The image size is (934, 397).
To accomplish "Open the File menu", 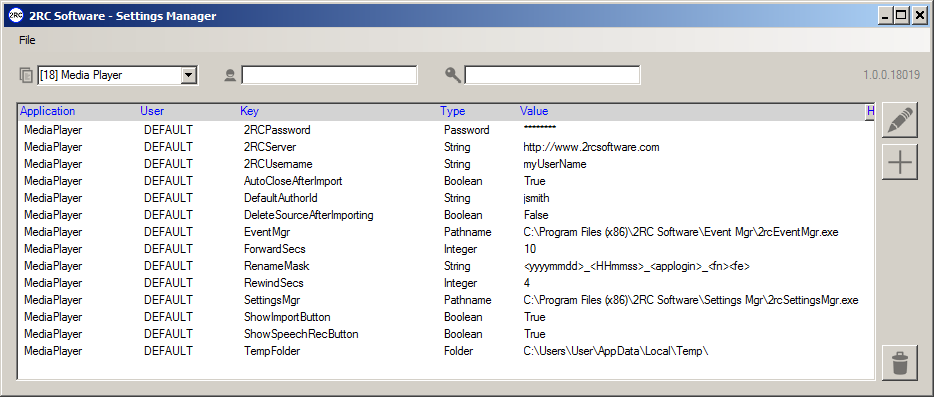I will [x=27, y=40].
